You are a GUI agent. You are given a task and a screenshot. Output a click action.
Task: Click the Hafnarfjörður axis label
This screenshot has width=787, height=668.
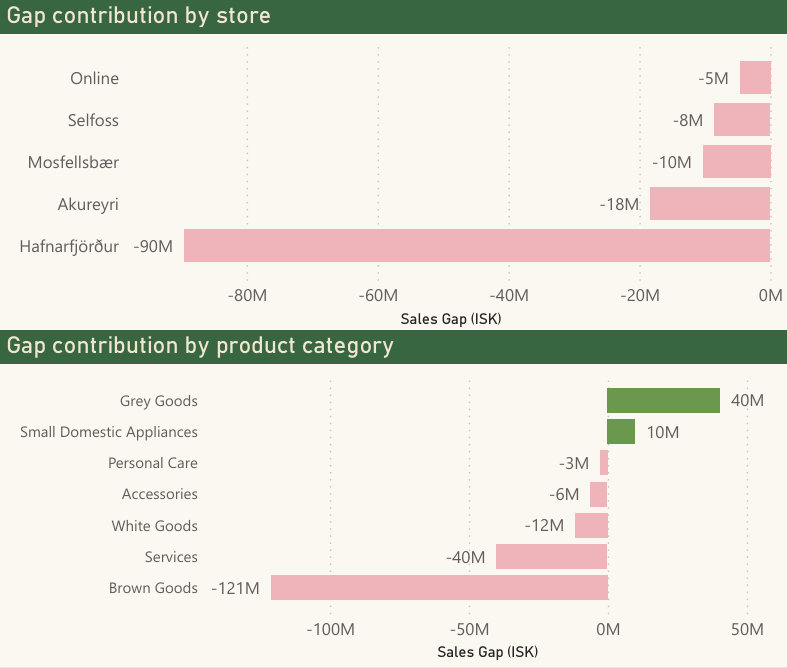(x=69, y=246)
